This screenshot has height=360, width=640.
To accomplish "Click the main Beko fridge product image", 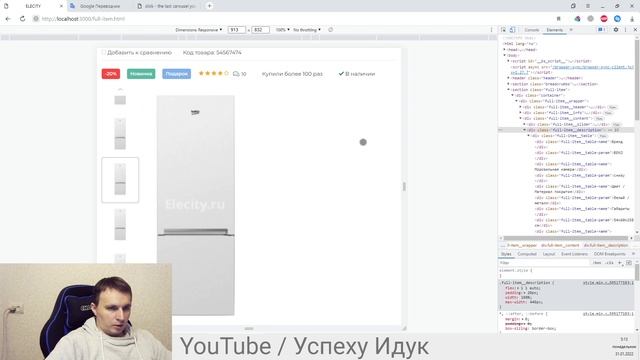I will [x=196, y=205].
